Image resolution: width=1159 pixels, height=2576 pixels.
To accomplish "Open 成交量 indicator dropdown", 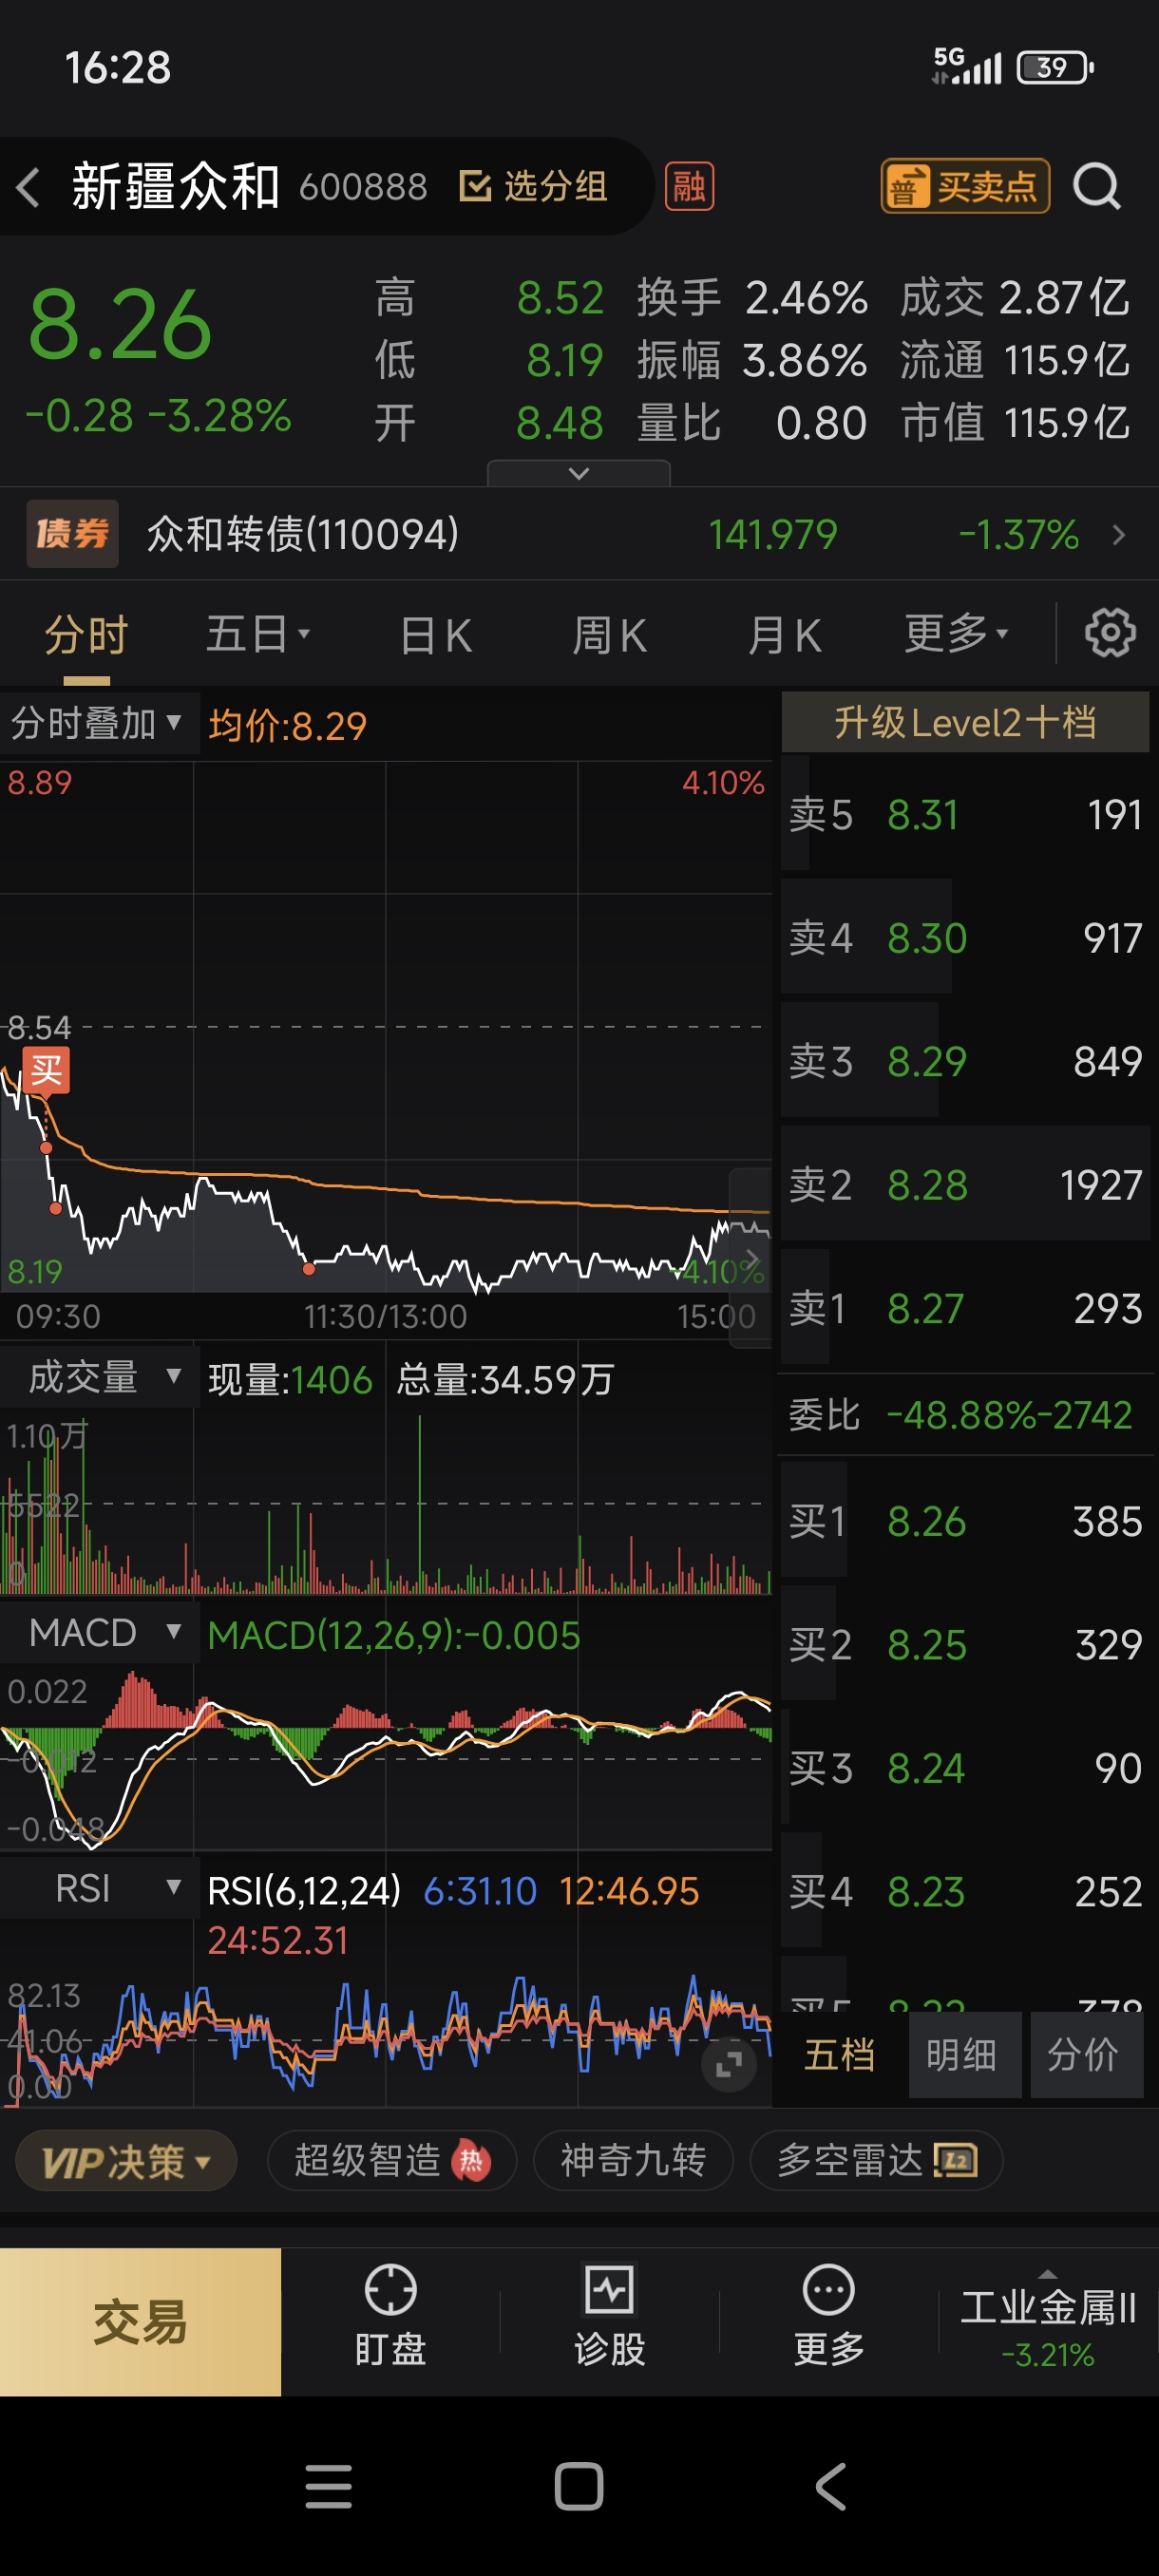I will [100, 1377].
